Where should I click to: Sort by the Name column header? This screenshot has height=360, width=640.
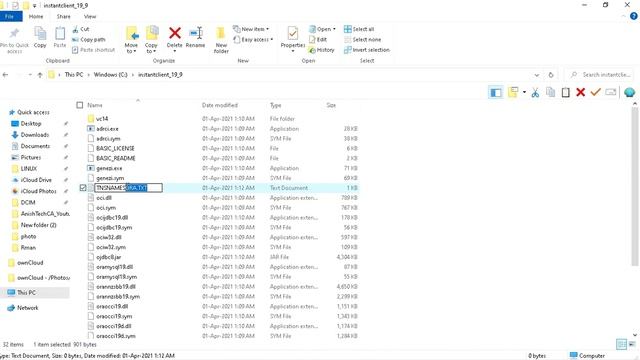click(95, 105)
